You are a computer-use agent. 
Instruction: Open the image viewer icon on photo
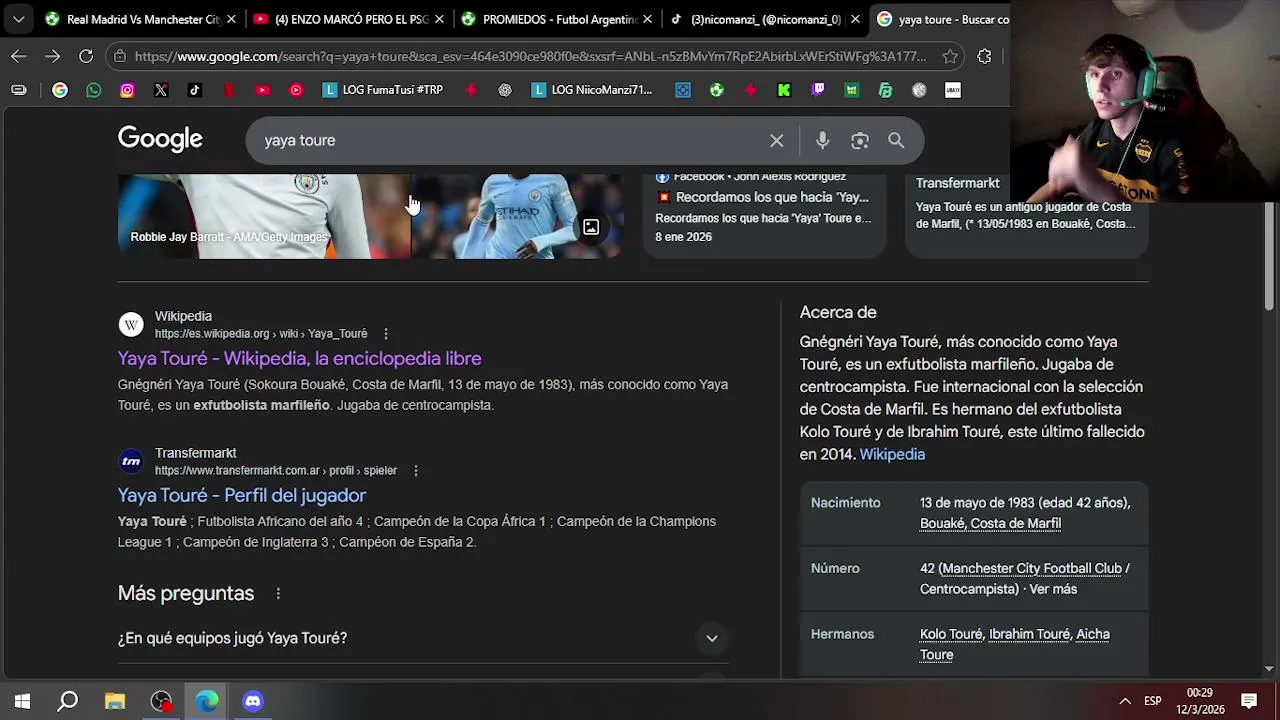[x=591, y=228]
